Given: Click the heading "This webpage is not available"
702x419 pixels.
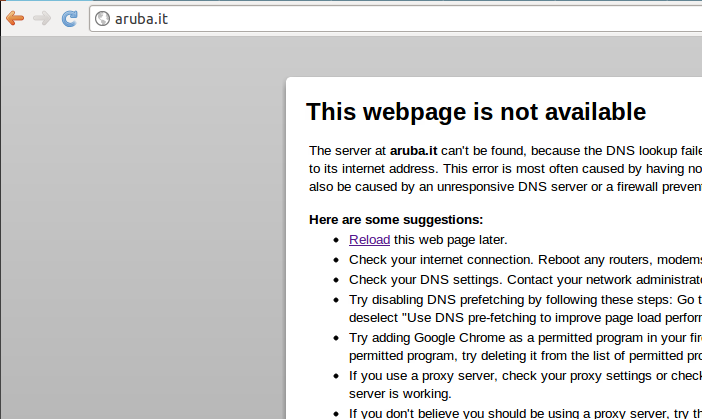Looking at the screenshot, I should coord(476,112).
